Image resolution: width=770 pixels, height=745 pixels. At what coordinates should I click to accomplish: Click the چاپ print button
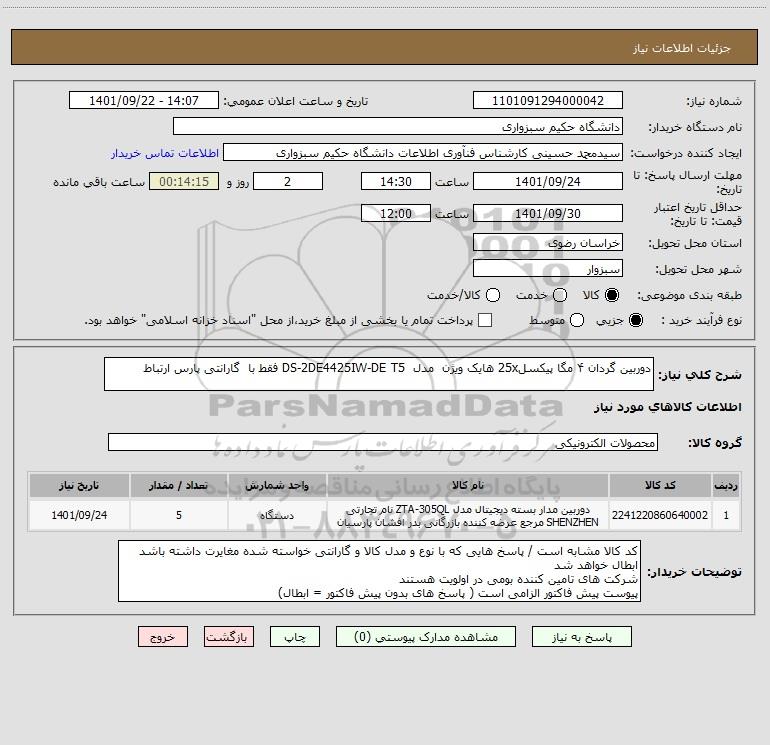295,637
